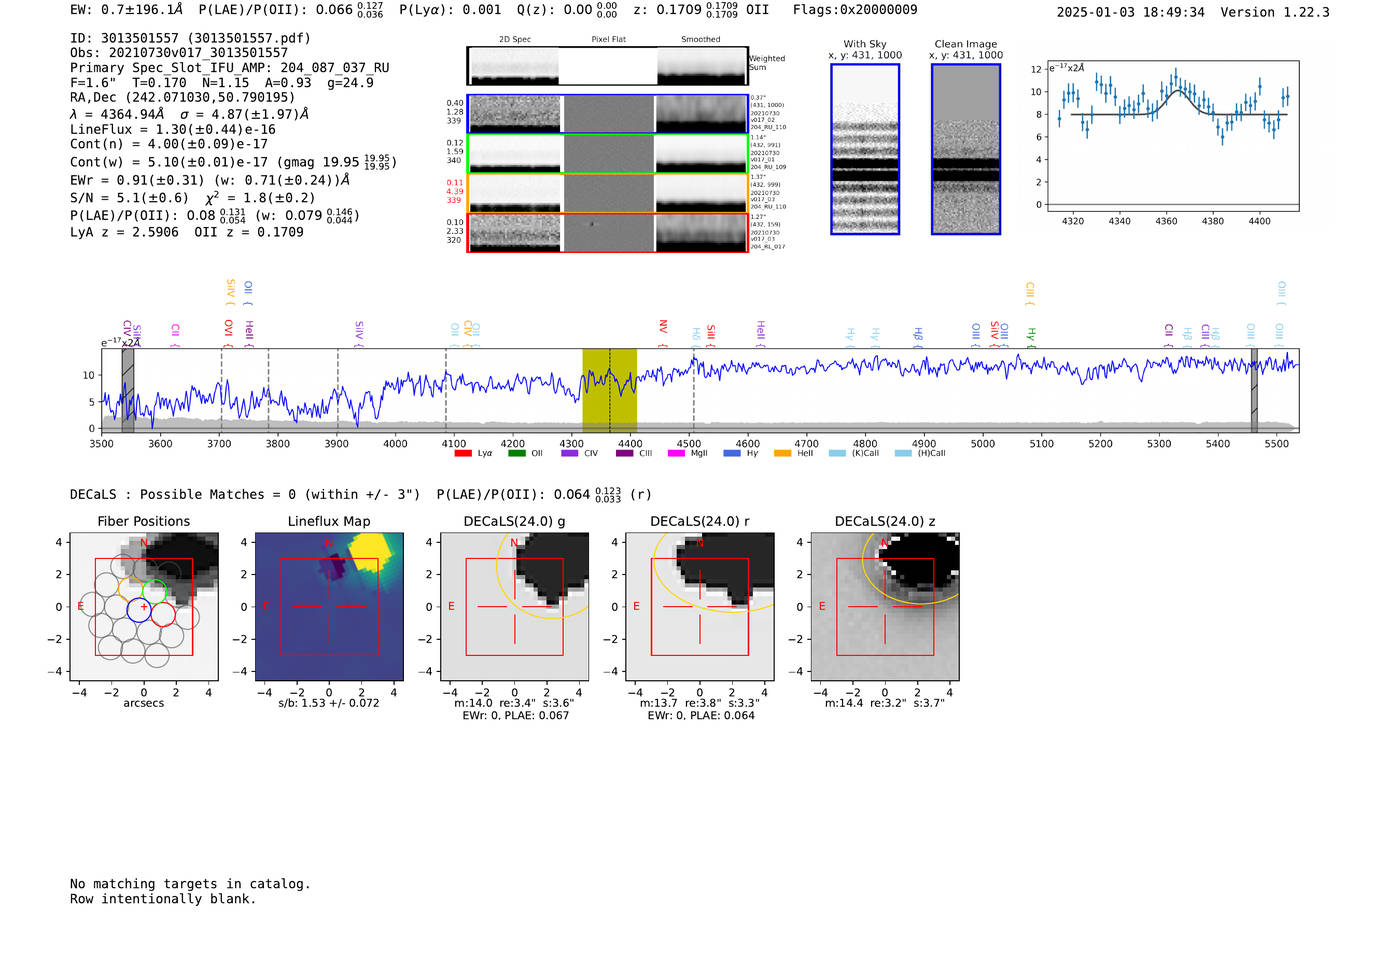Click the 'Row intentionally blank.' text
This screenshot has height=953, width=1400.
point(163,899)
